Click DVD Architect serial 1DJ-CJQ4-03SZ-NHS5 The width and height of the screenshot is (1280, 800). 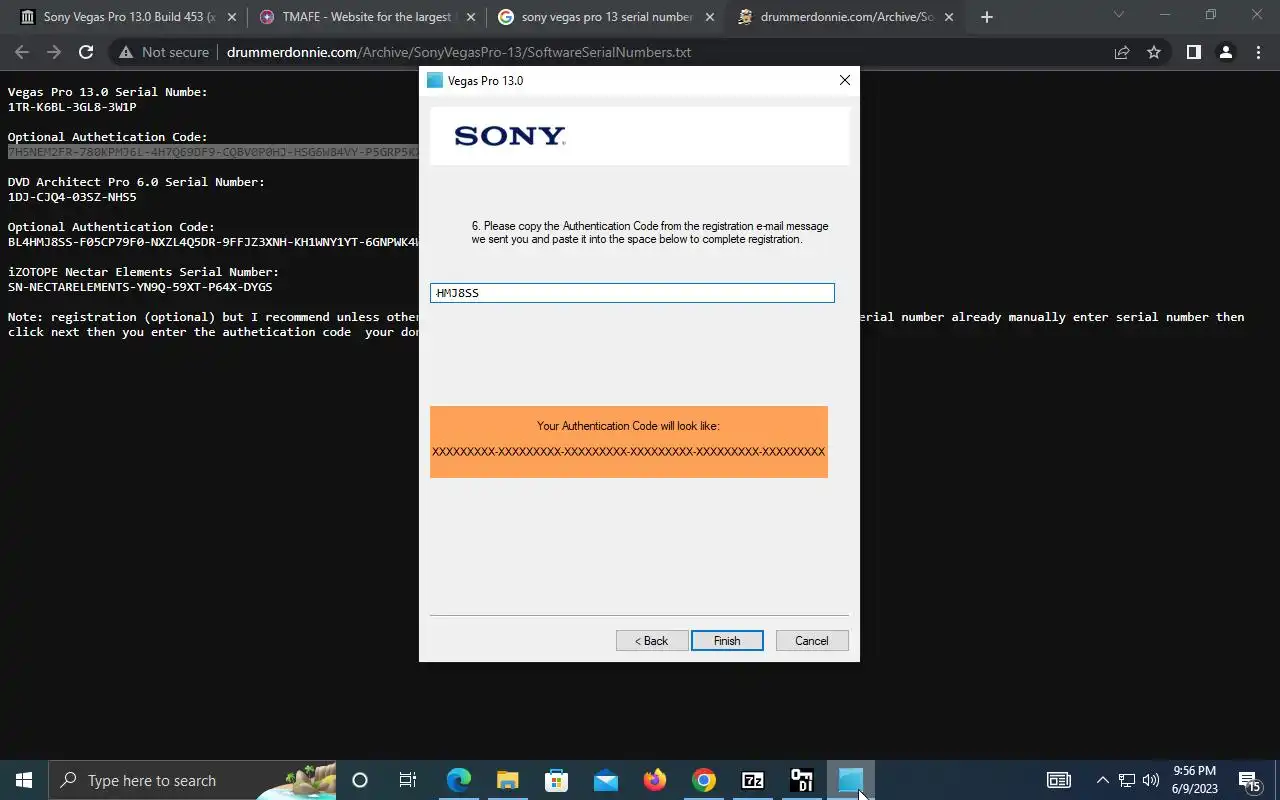(72, 197)
